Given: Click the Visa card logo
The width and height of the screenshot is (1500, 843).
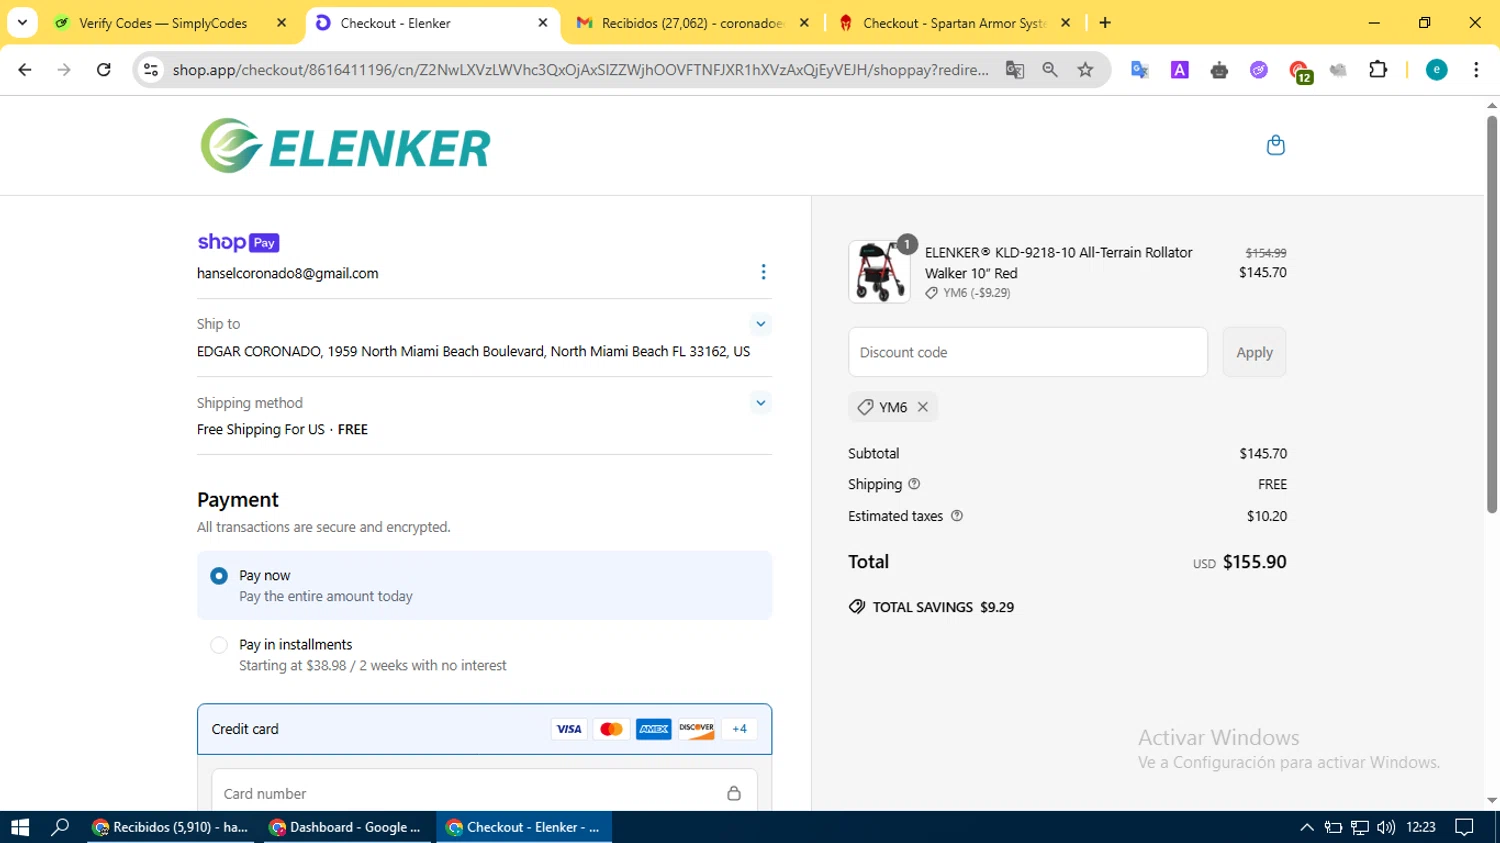Looking at the screenshot, I should (x=569, y=729).
